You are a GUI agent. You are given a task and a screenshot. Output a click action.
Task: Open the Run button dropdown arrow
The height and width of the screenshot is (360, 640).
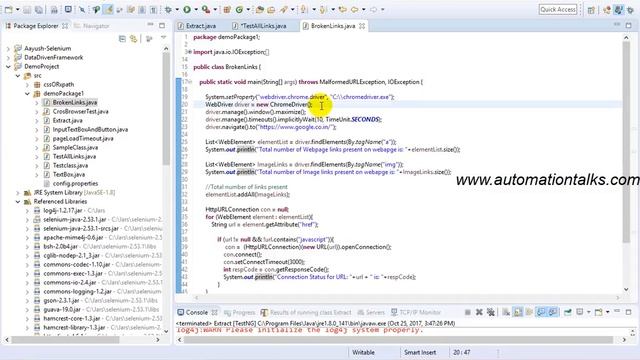tap(196, 9)
